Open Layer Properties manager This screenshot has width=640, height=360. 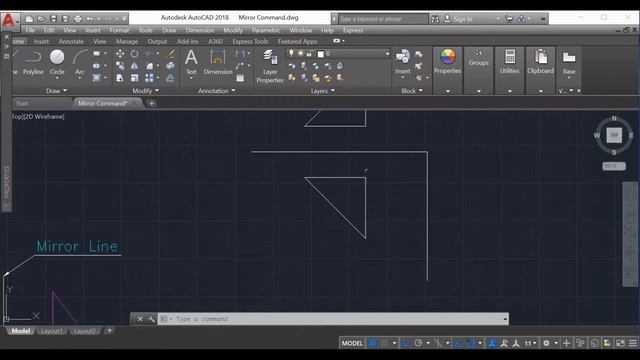click(270, 67)
